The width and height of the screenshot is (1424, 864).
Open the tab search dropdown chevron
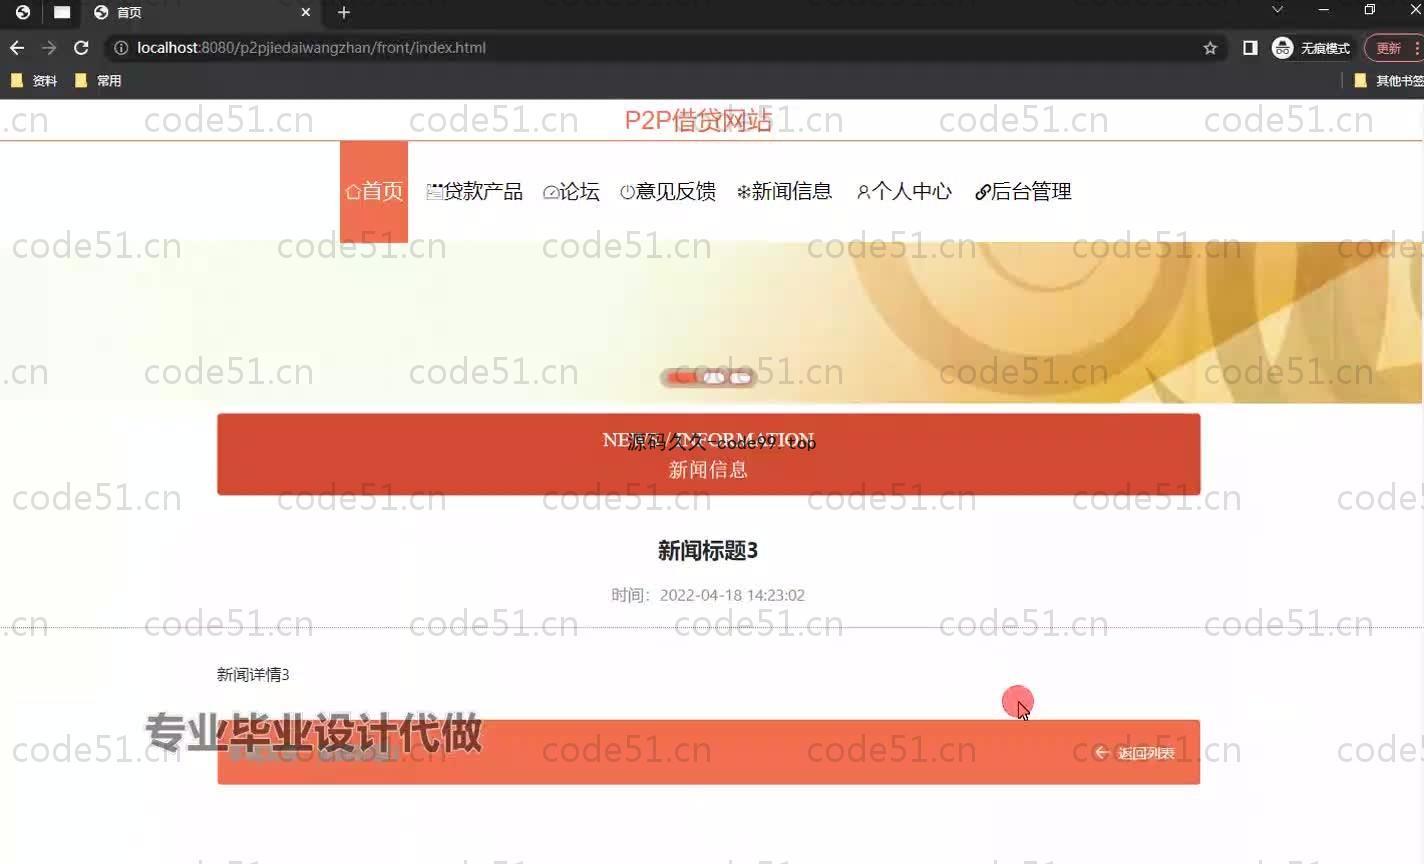1277,10
